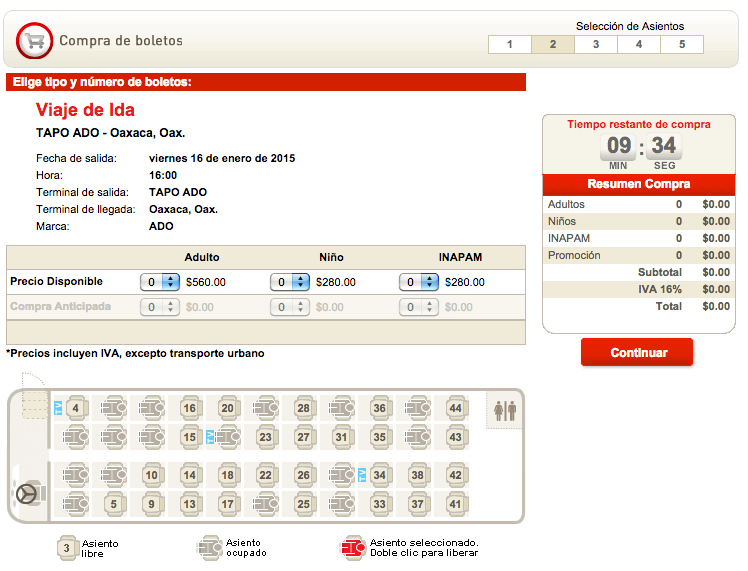Click the driver's steering wheel icon

tap(28, 493)
